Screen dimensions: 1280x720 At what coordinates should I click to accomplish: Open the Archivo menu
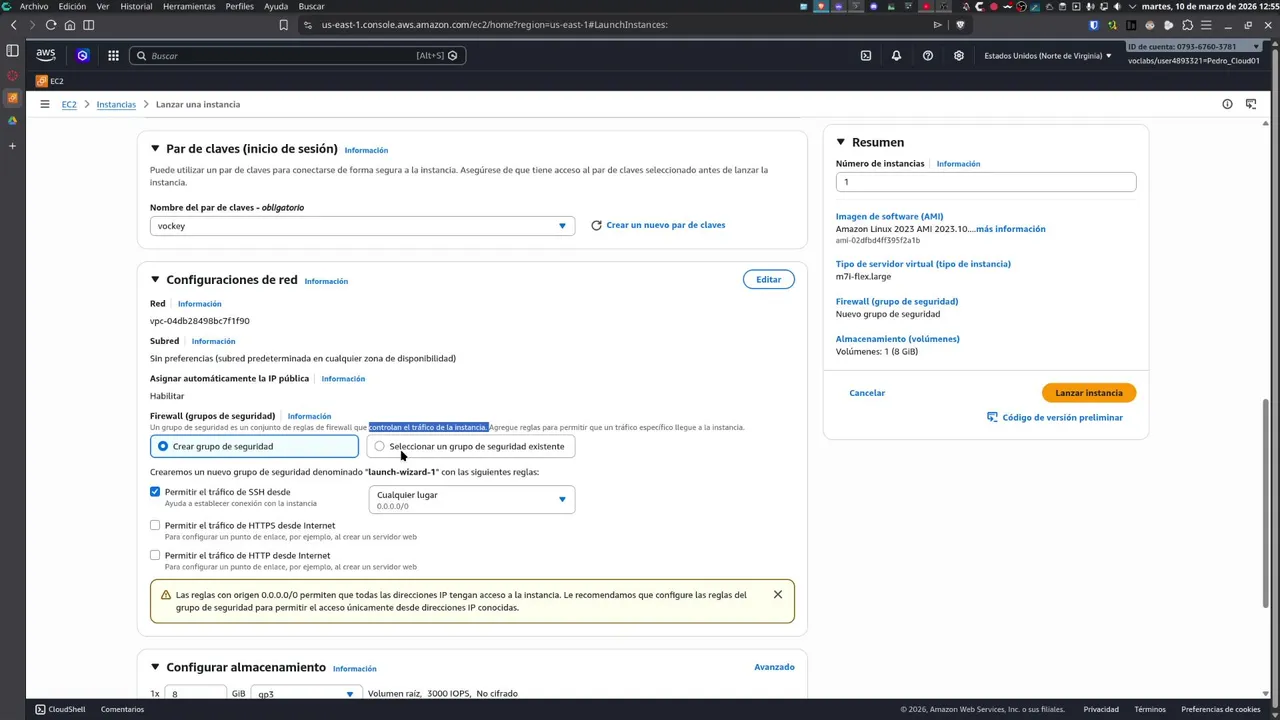click(34, 6)
